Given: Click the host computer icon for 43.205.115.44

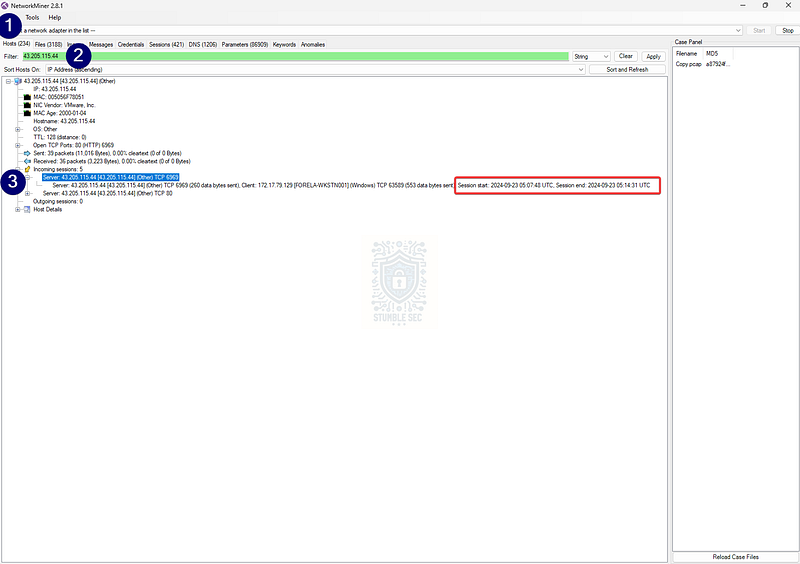Looking at the screenshot, I should tap(18, 81).
